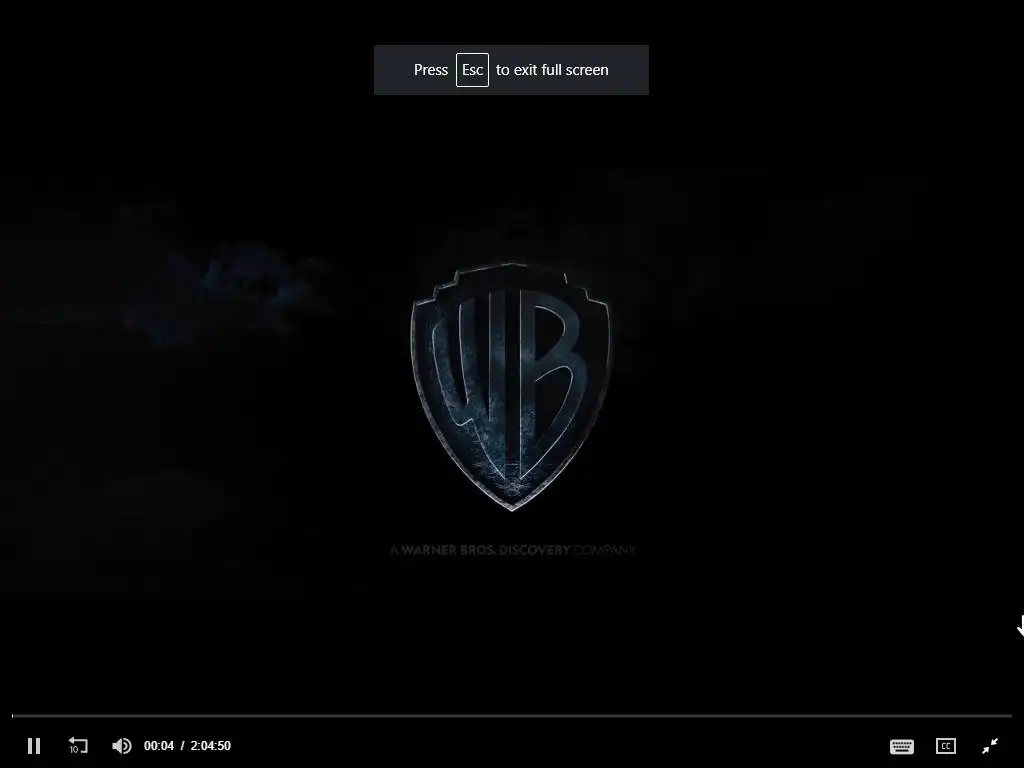The image size is (1024, 768).
Task: Click the elapsed time 00:04
Action: [x=159, y=746]
